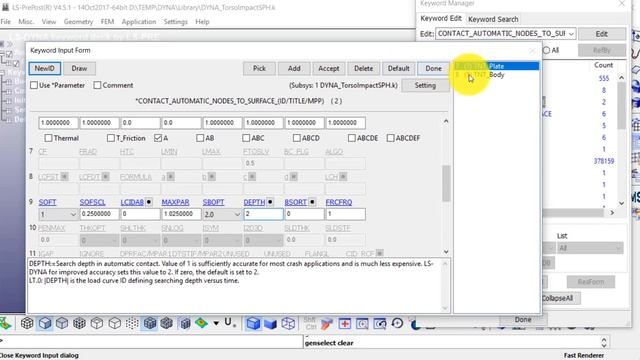Image resolution: width=640 pixels, height=360 pixels.
Task: Open the fringe dropdown arrow in bottom toolbar
Action: coord(216,323)
